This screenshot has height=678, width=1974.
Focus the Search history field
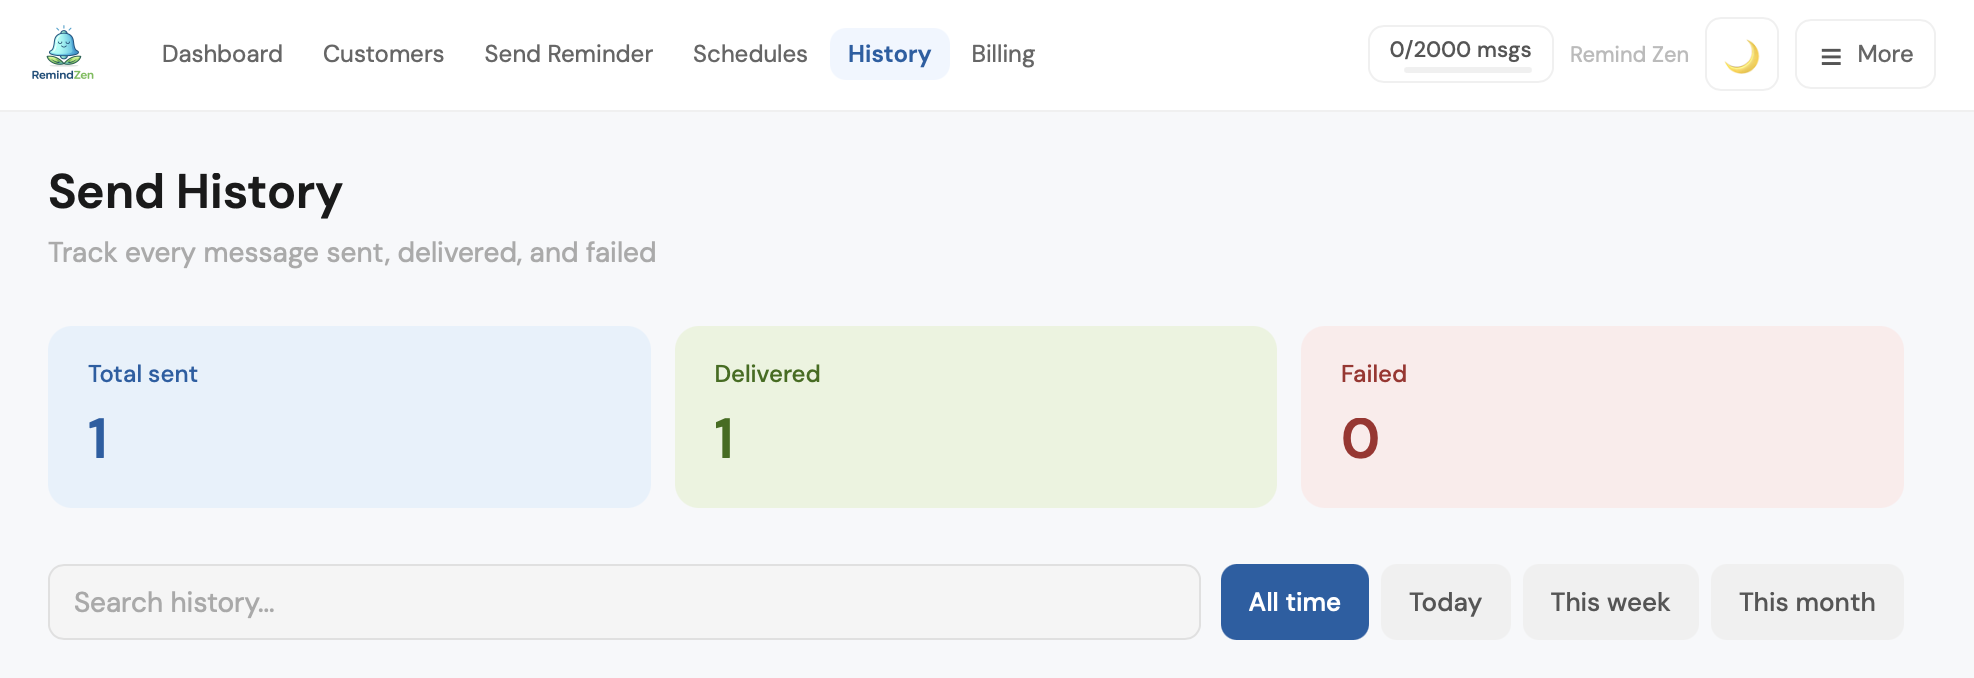[x=624, y=602]
